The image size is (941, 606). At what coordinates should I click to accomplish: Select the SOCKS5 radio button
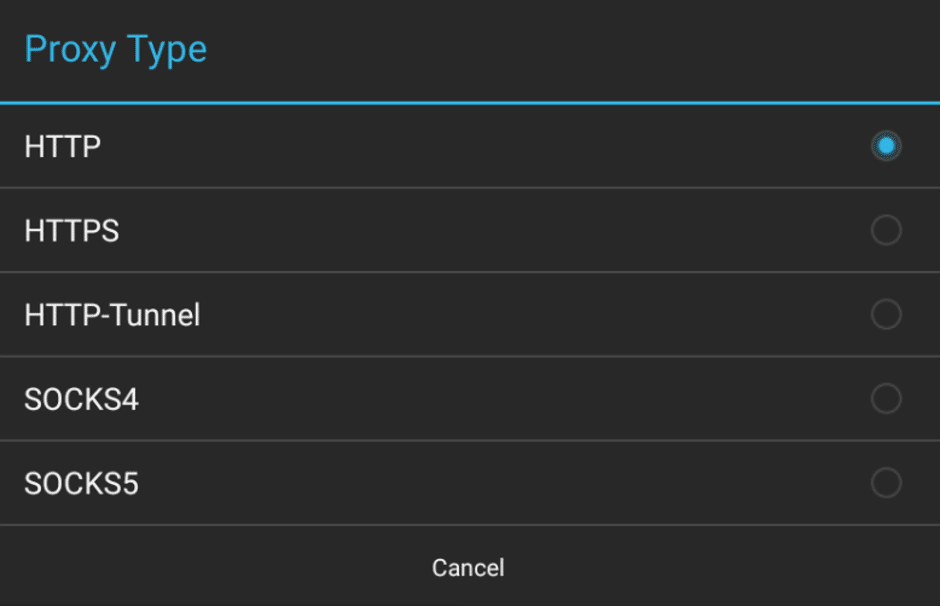click(884, 483)
